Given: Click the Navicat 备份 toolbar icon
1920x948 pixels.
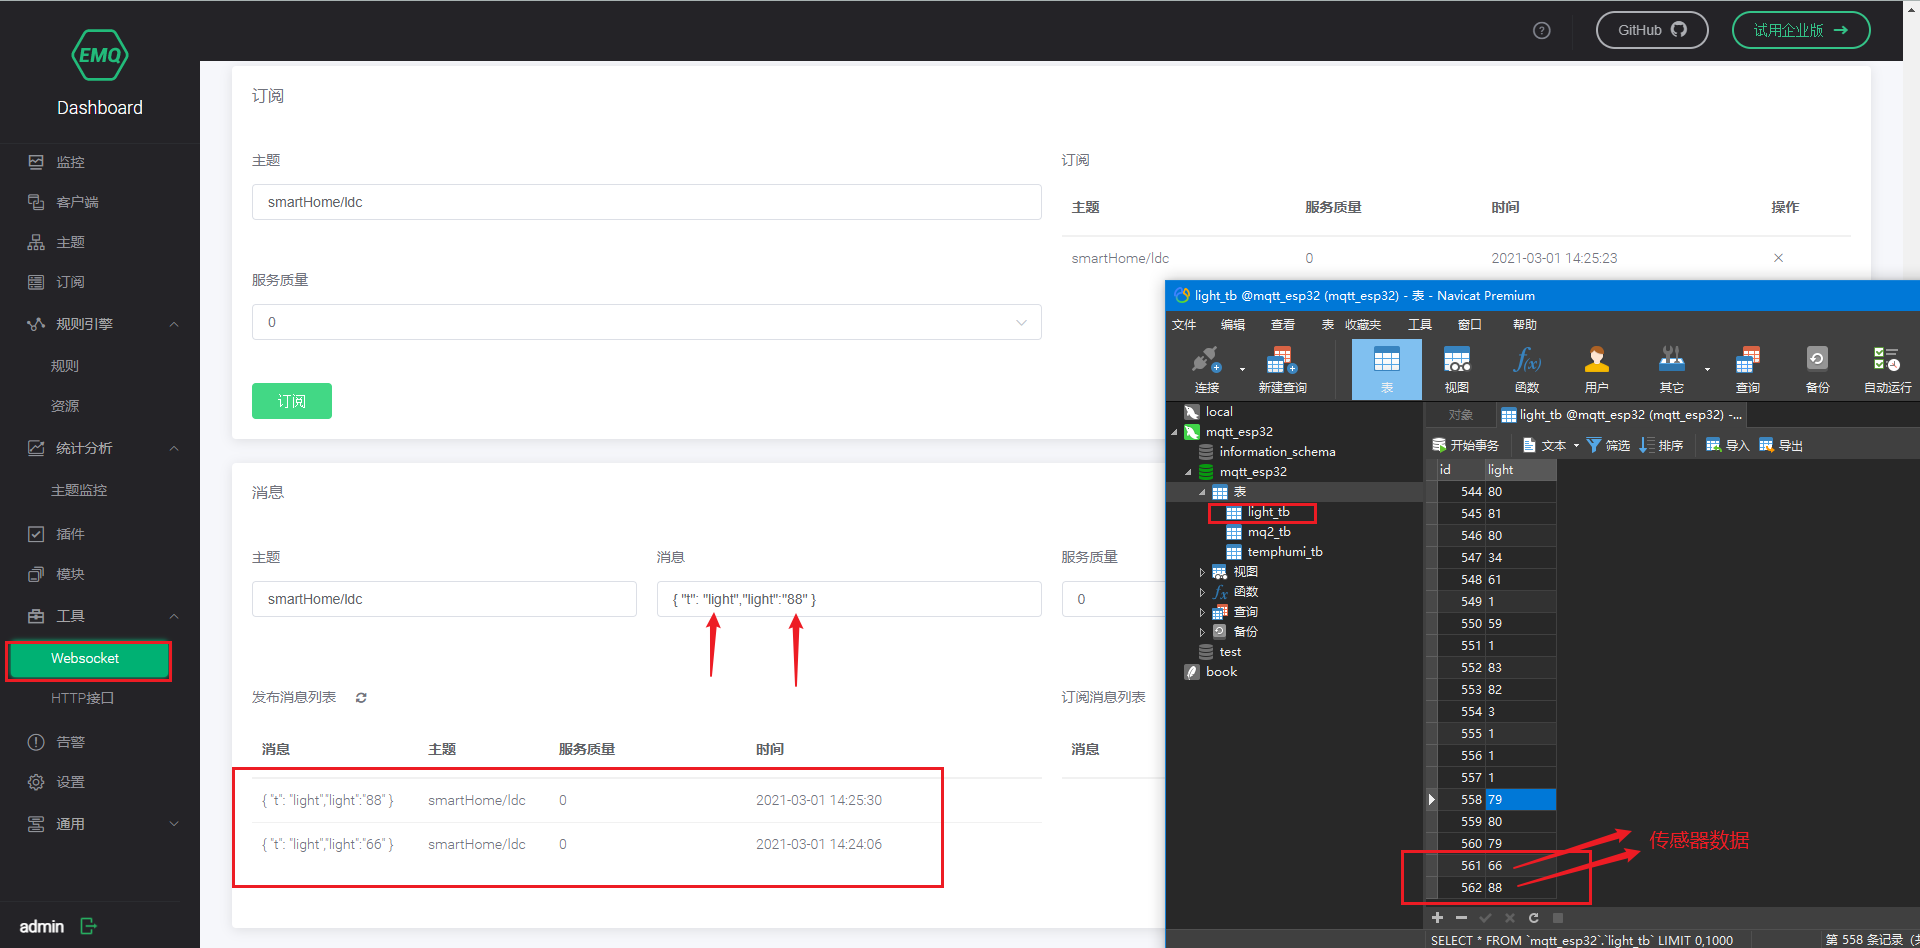Looking at the screenshot, I should [x=1818, y=369].
